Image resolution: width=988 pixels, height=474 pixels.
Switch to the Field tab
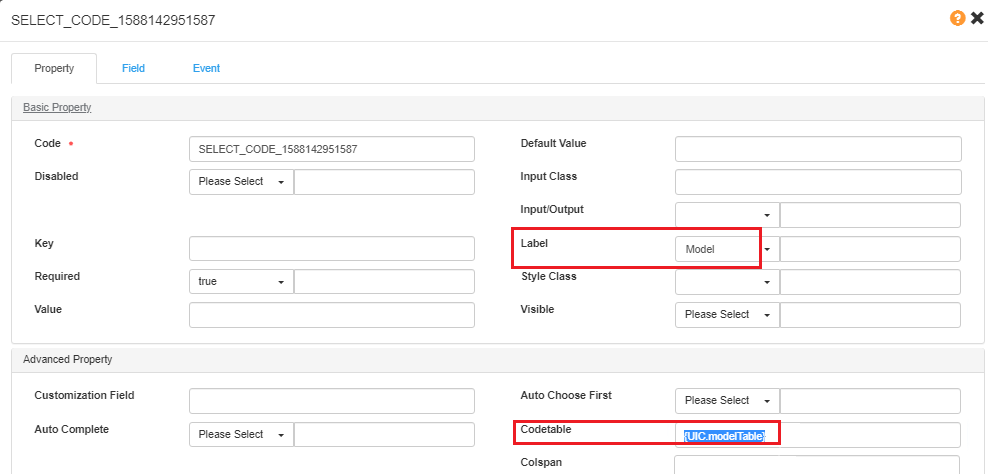click(133, 68)
